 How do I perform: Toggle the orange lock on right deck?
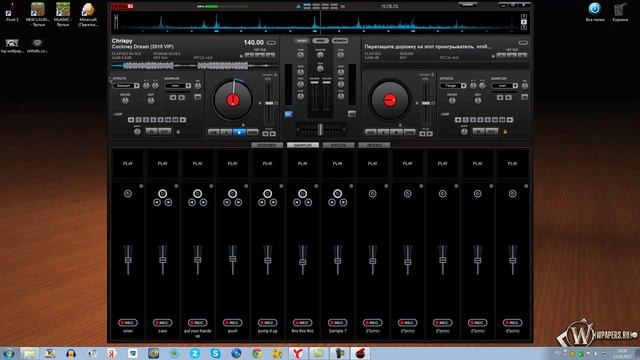pos(505,132)
